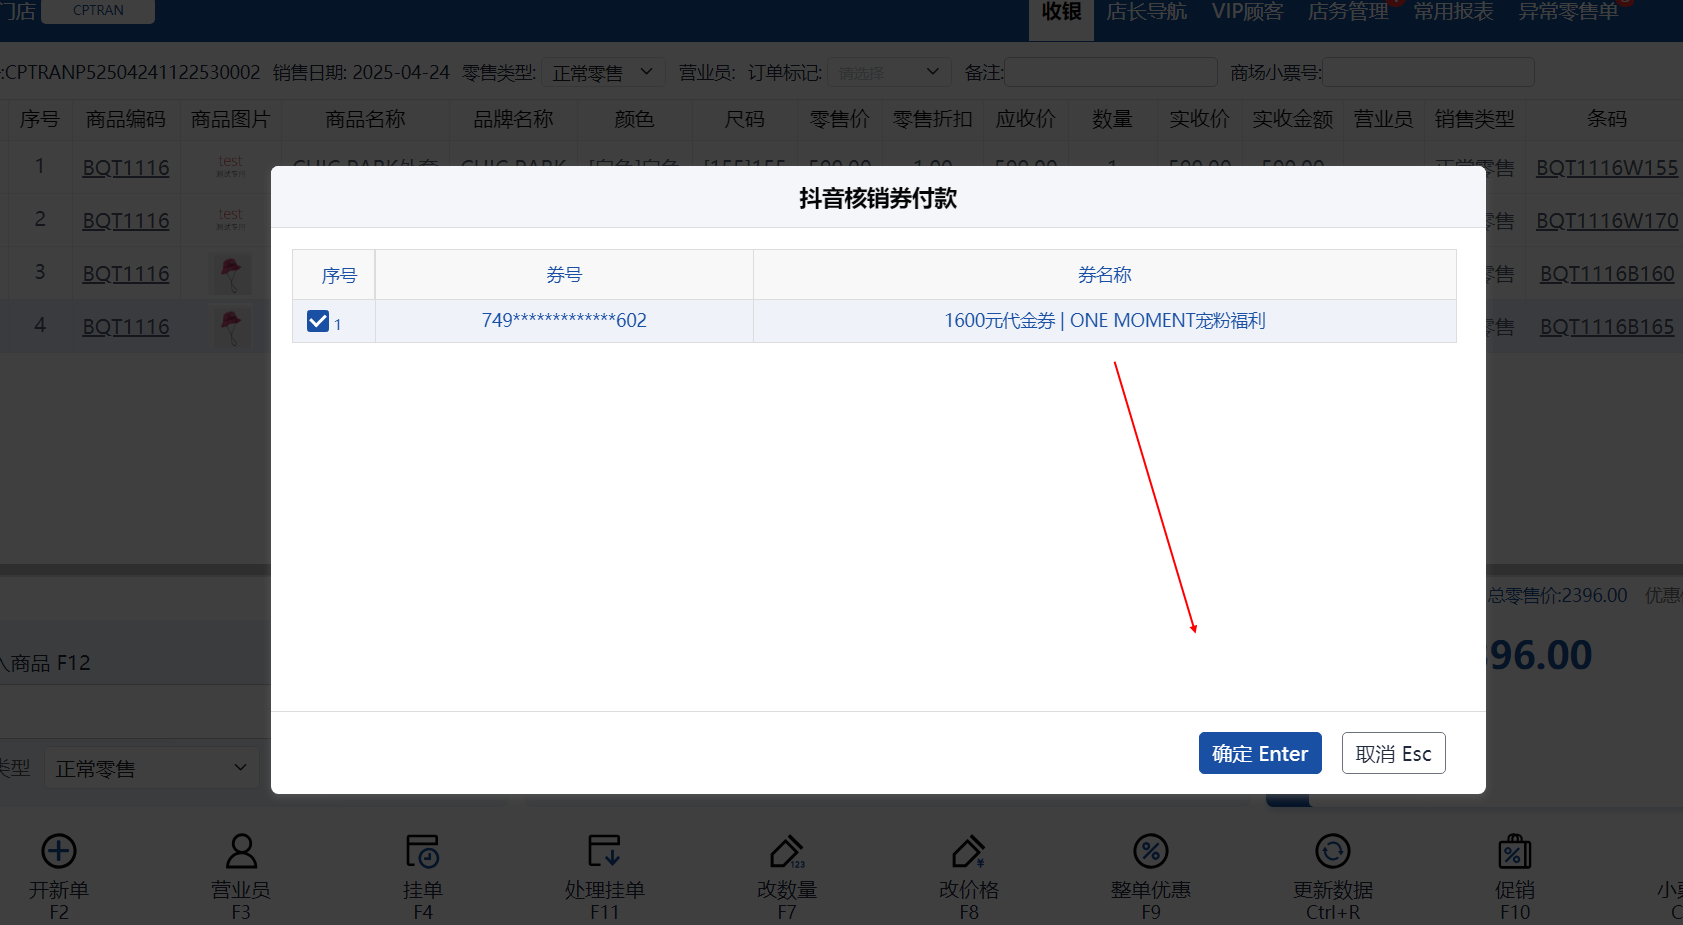The height and width of the screenshot is (925, 1683).
Task: Click the 更新数据 refresh data icon
Action: [1332, 852]
